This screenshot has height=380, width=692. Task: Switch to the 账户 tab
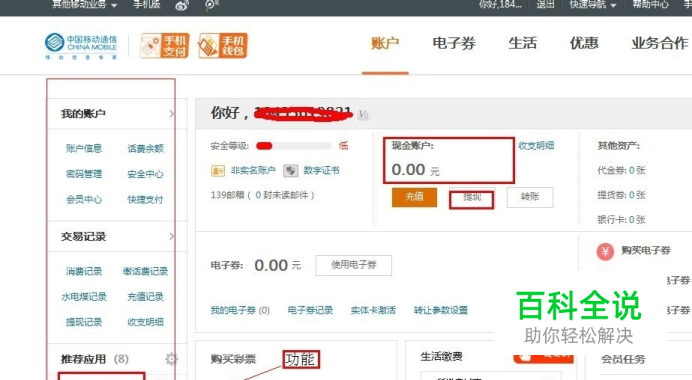(x=385, y=43)
